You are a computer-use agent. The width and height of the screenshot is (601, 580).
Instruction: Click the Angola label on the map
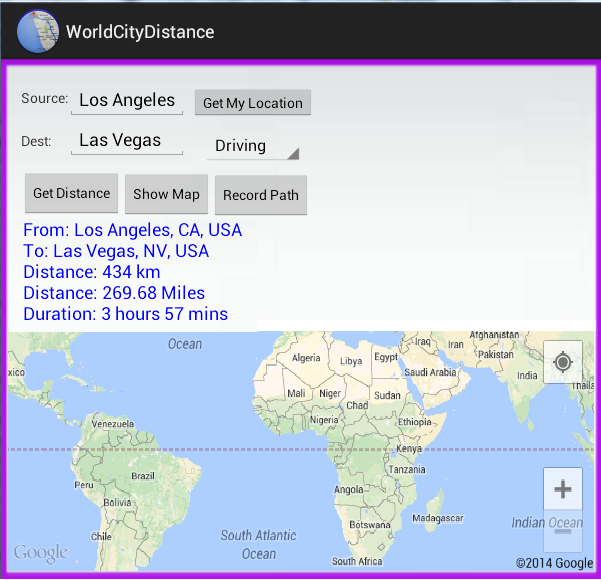pyautogui.click(x=348, y=490)
